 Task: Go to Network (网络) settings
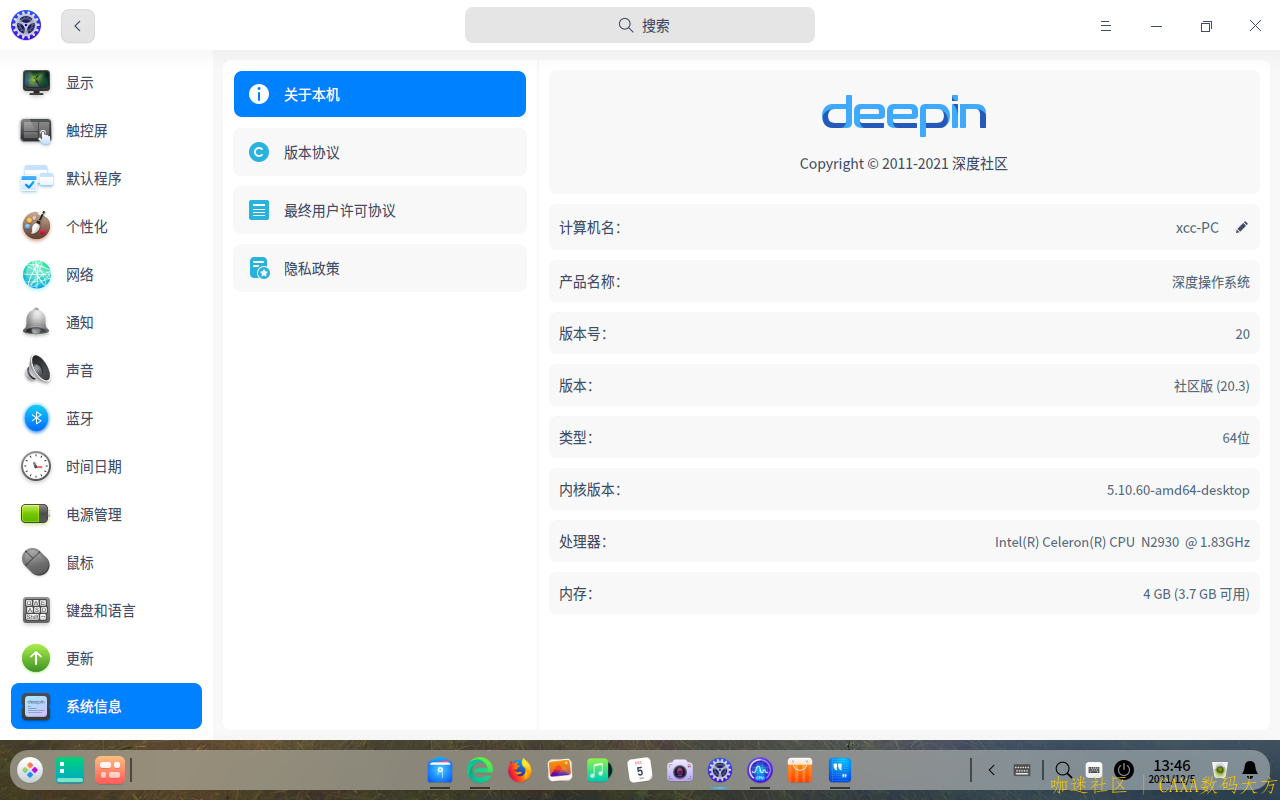tap(106, 275)
